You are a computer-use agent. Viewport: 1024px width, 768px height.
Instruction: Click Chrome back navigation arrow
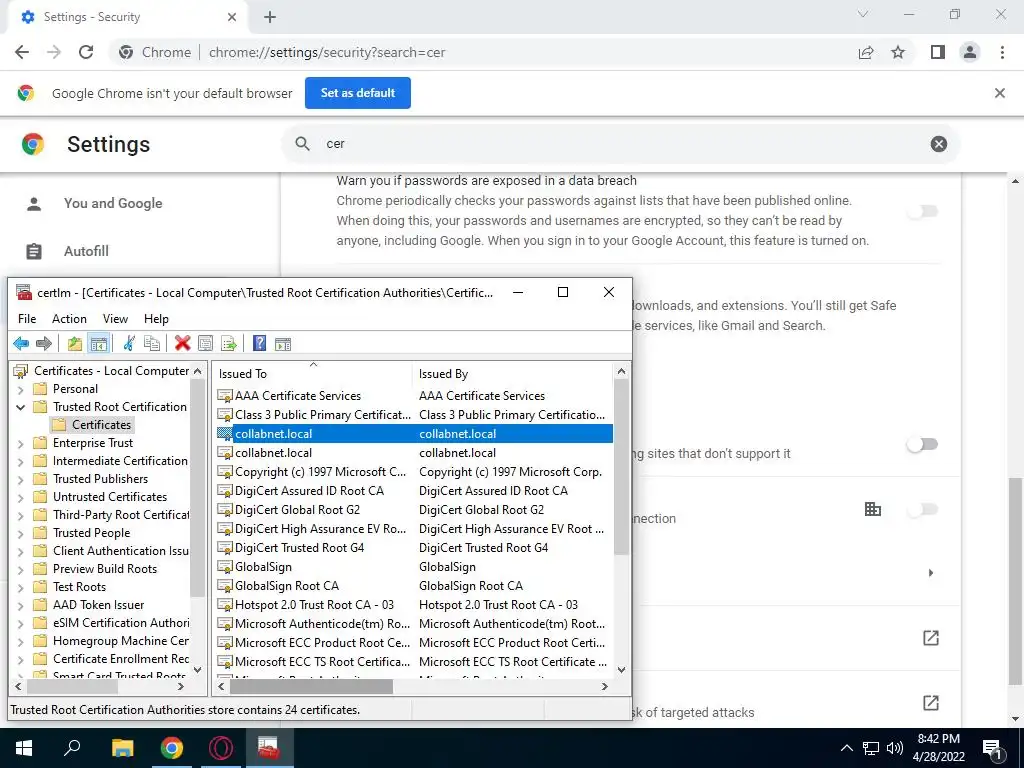point(22,52)
